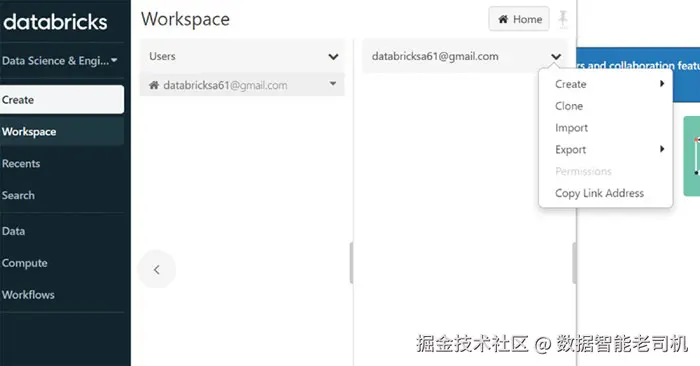Click the Workspace panel heading

185,19
